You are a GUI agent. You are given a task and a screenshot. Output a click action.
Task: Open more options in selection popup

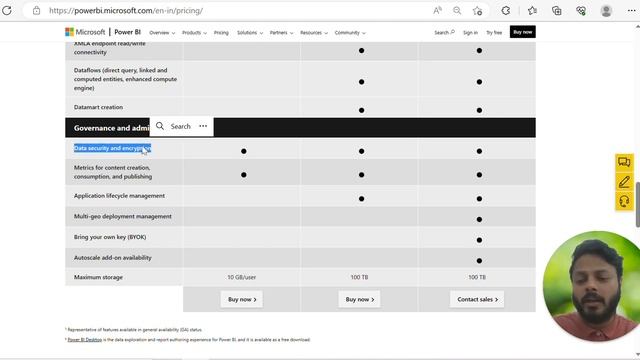tap(203, 126)
